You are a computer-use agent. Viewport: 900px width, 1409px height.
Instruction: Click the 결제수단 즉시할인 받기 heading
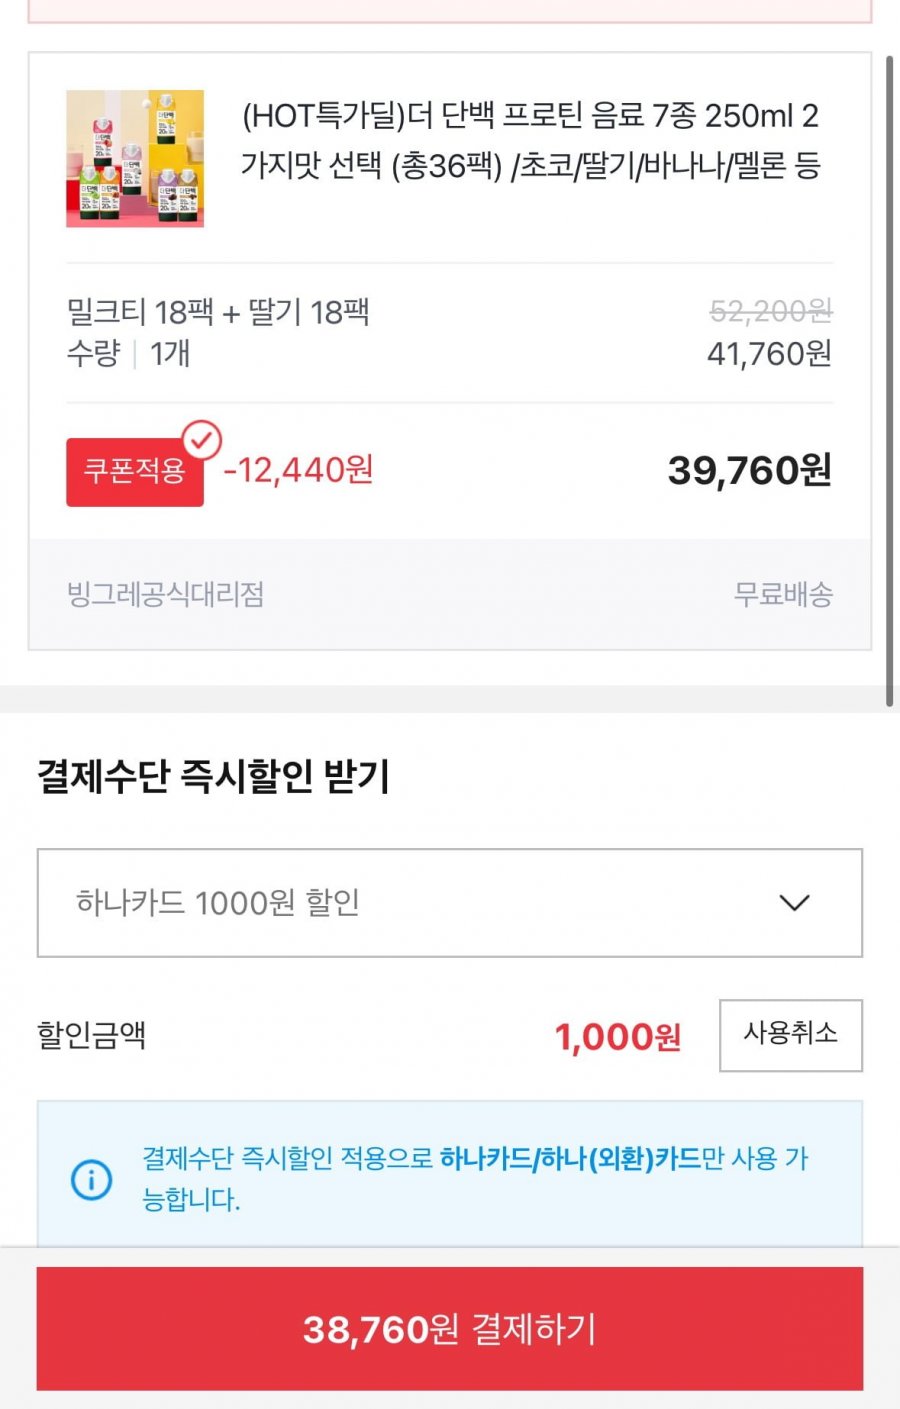point(213,776)
